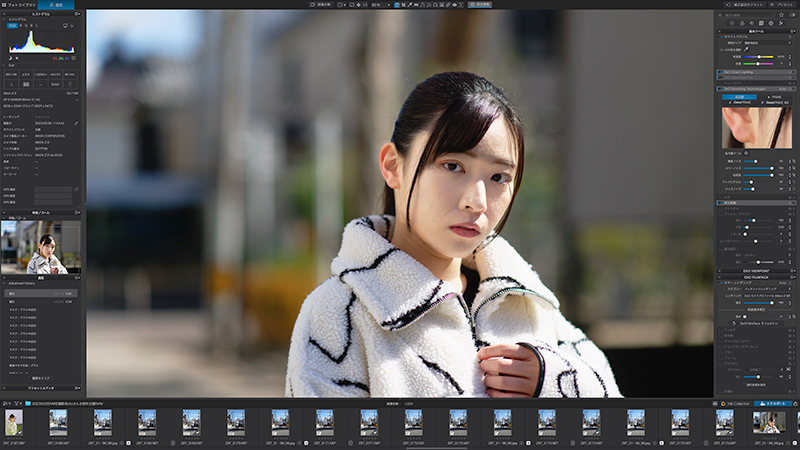Select the Geometry category grid icon
The image size is (800, 450).
point(761,23)
